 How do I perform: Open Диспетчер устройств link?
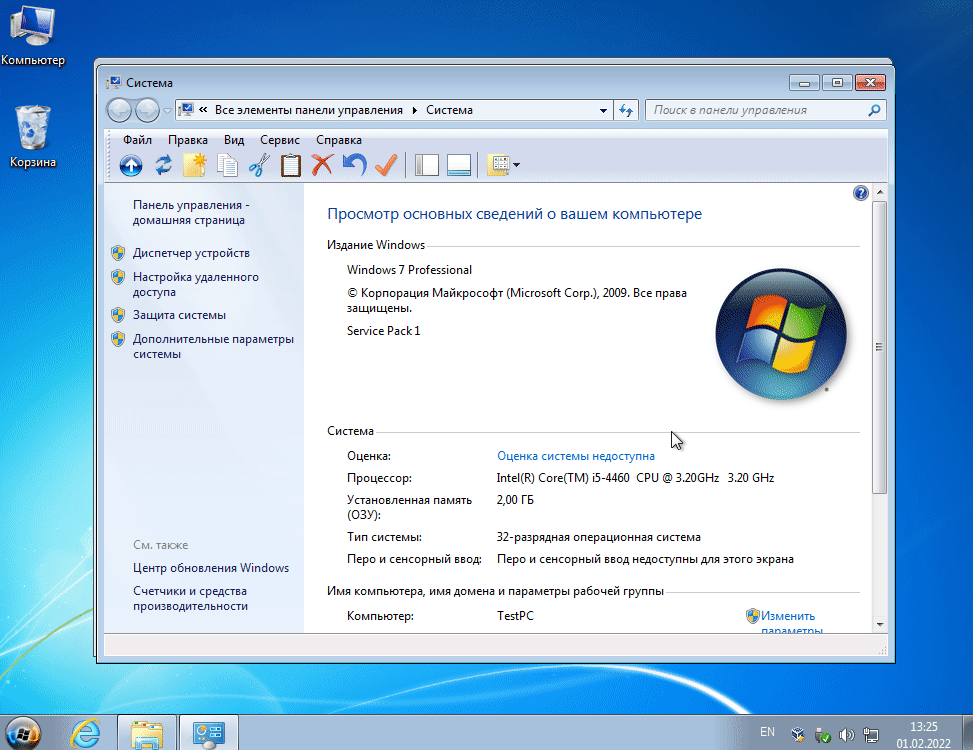point(191,253)
